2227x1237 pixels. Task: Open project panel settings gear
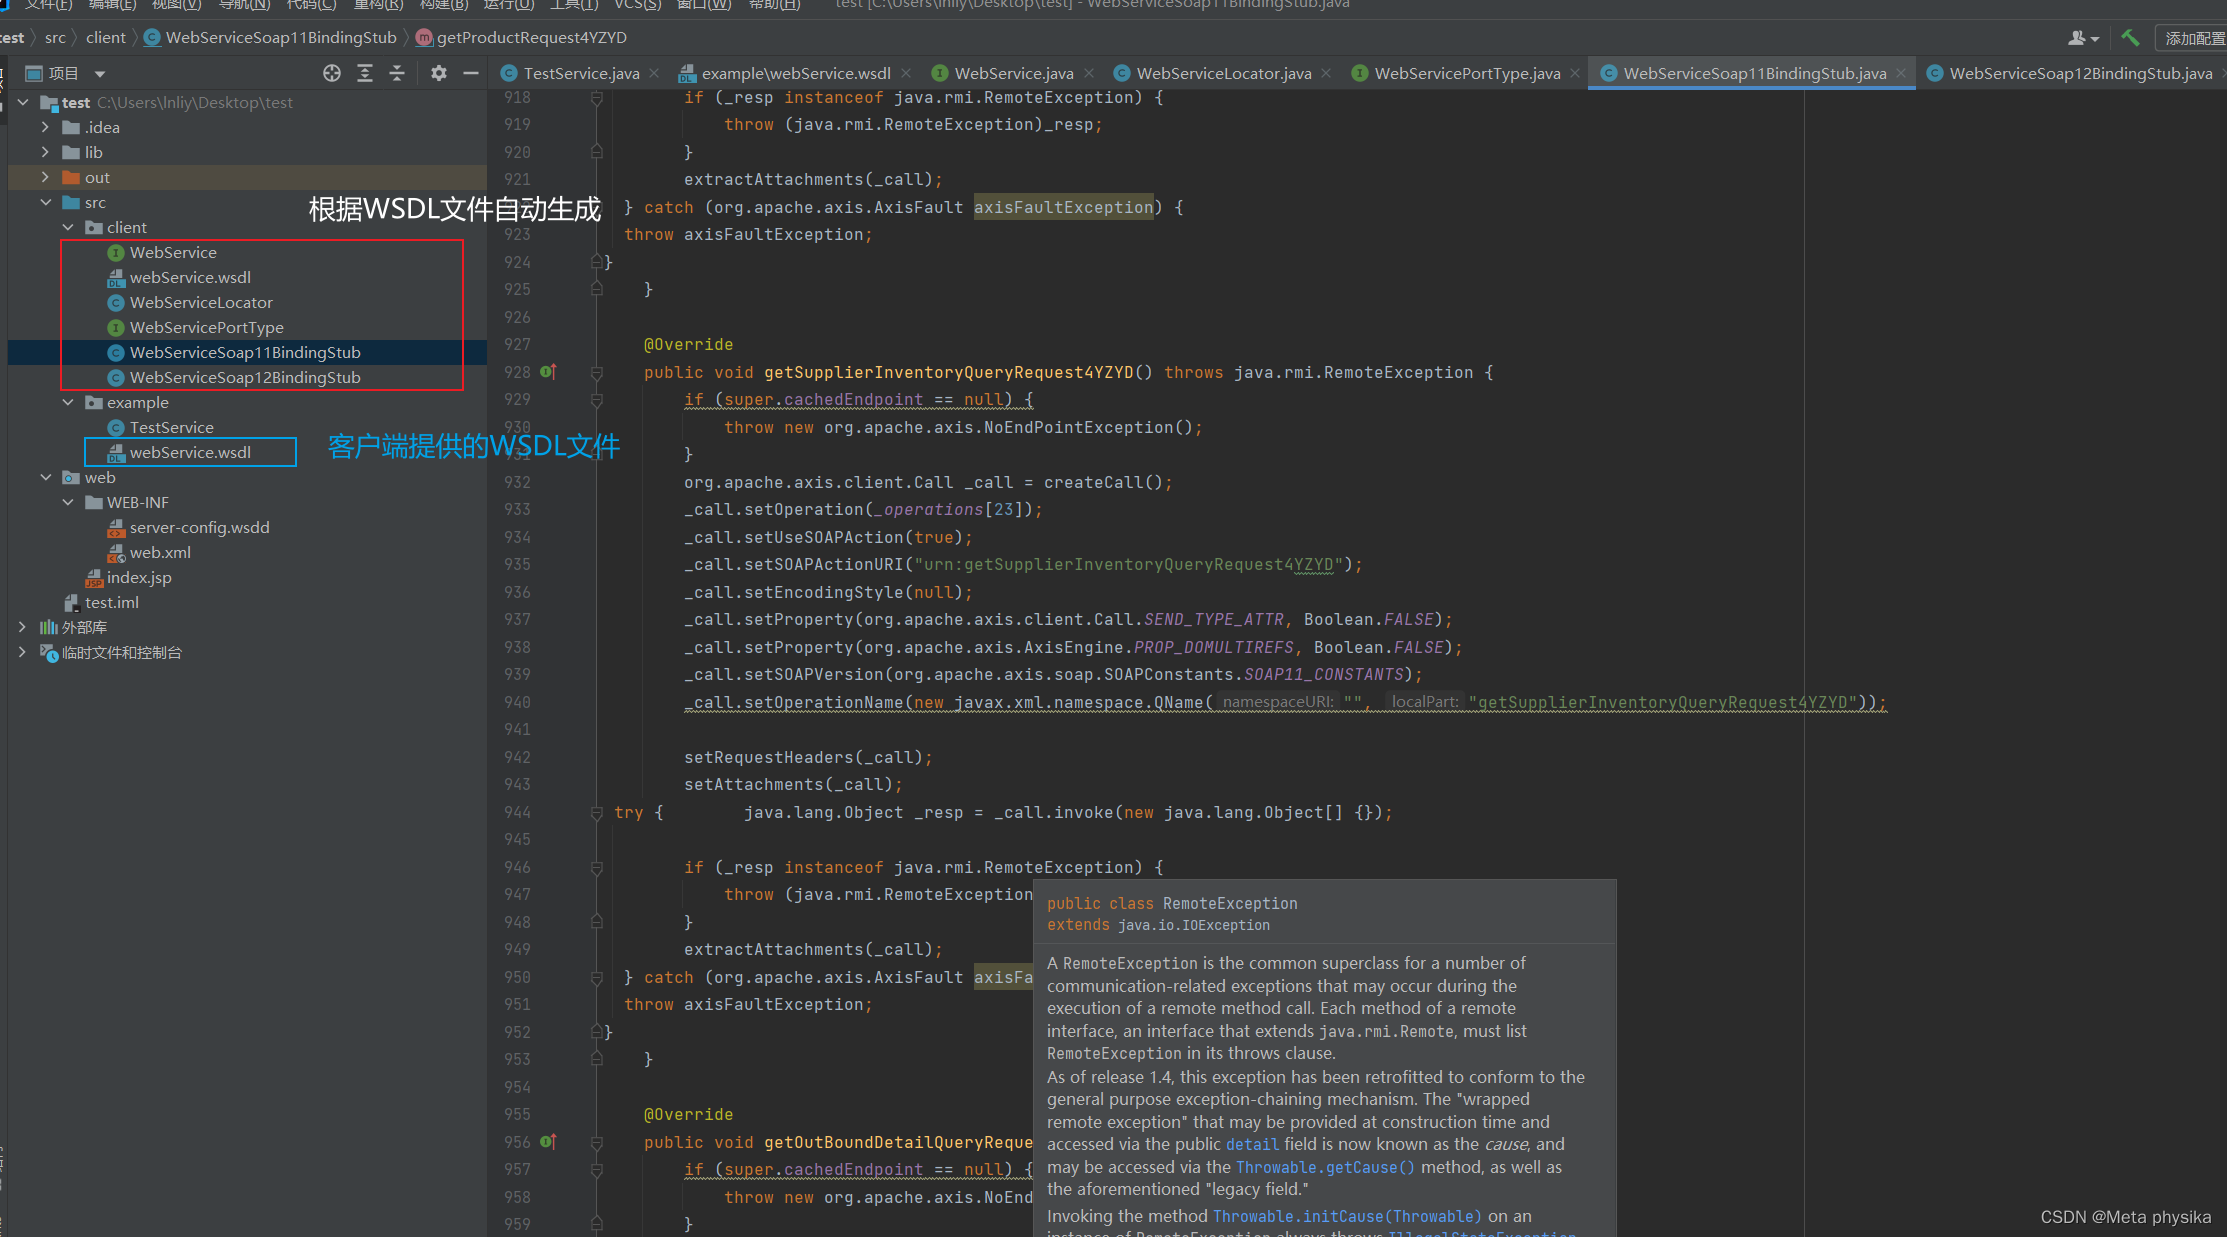pos(439,73)
